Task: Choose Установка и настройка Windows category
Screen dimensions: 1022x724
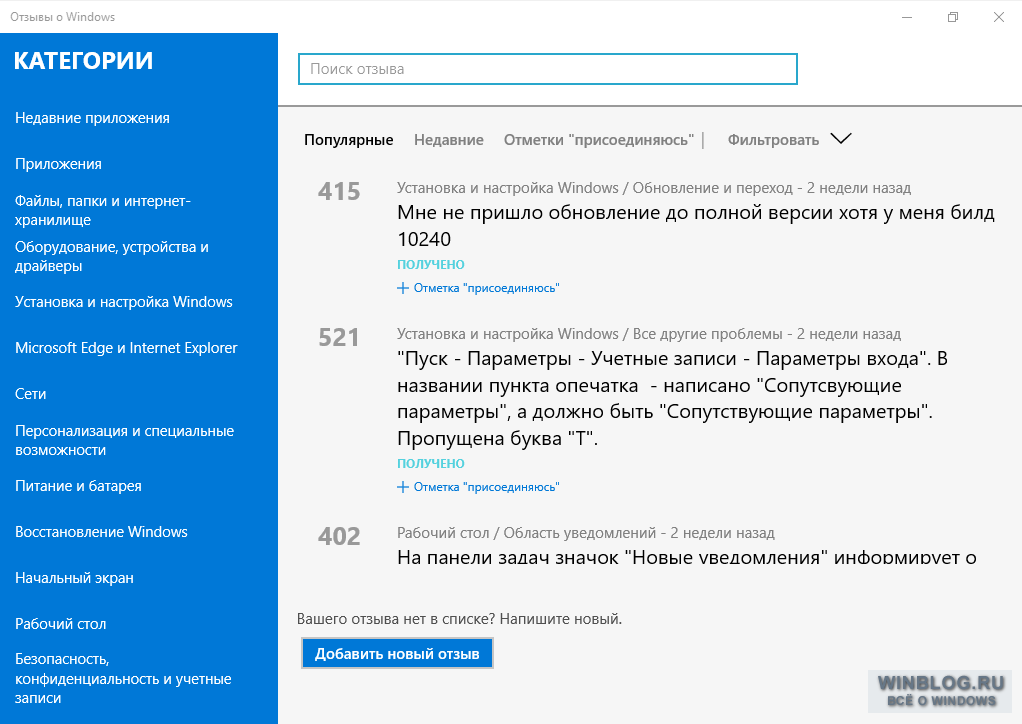Action: [x=124, y=302]
